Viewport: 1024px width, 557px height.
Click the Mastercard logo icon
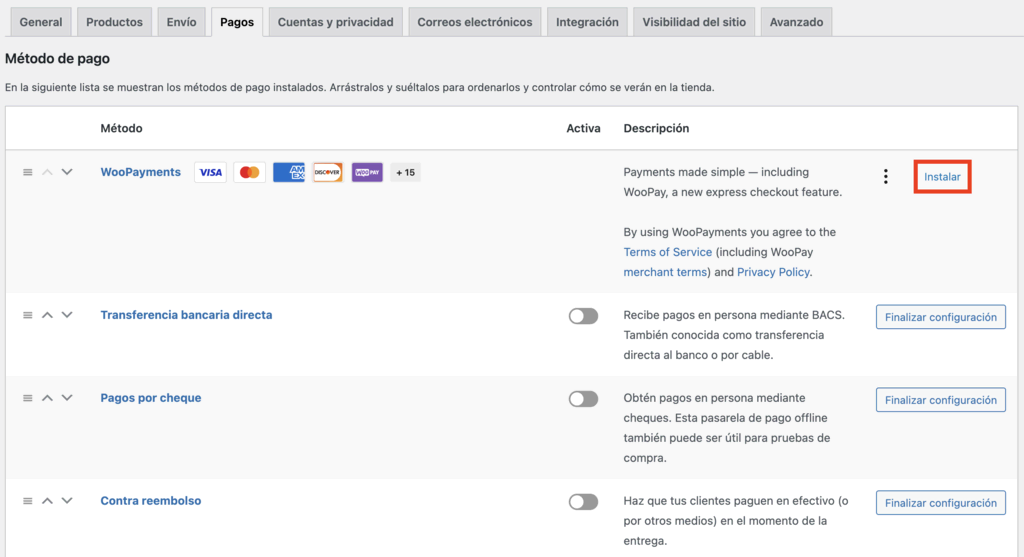(249, 172)
